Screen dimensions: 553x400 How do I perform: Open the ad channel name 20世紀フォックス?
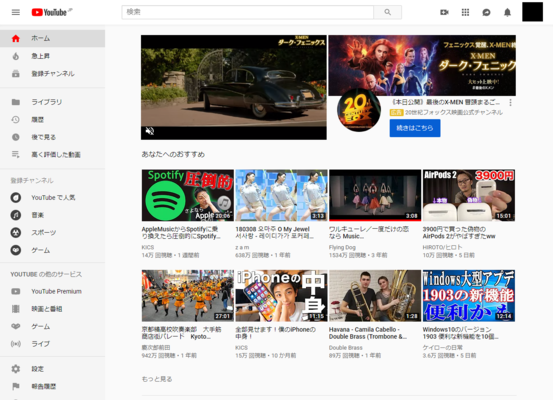click(454, 113)
